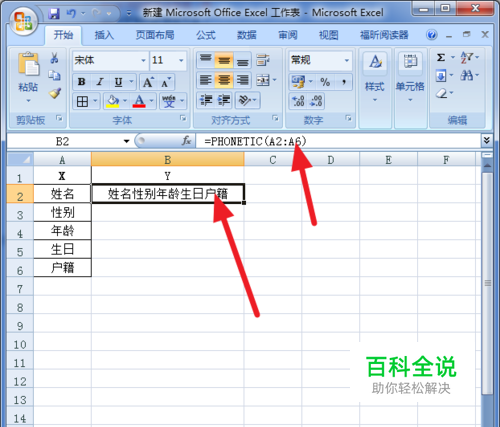Center text horizontally
The width and height of the screenshot is (500, 427).
(224, 80)
